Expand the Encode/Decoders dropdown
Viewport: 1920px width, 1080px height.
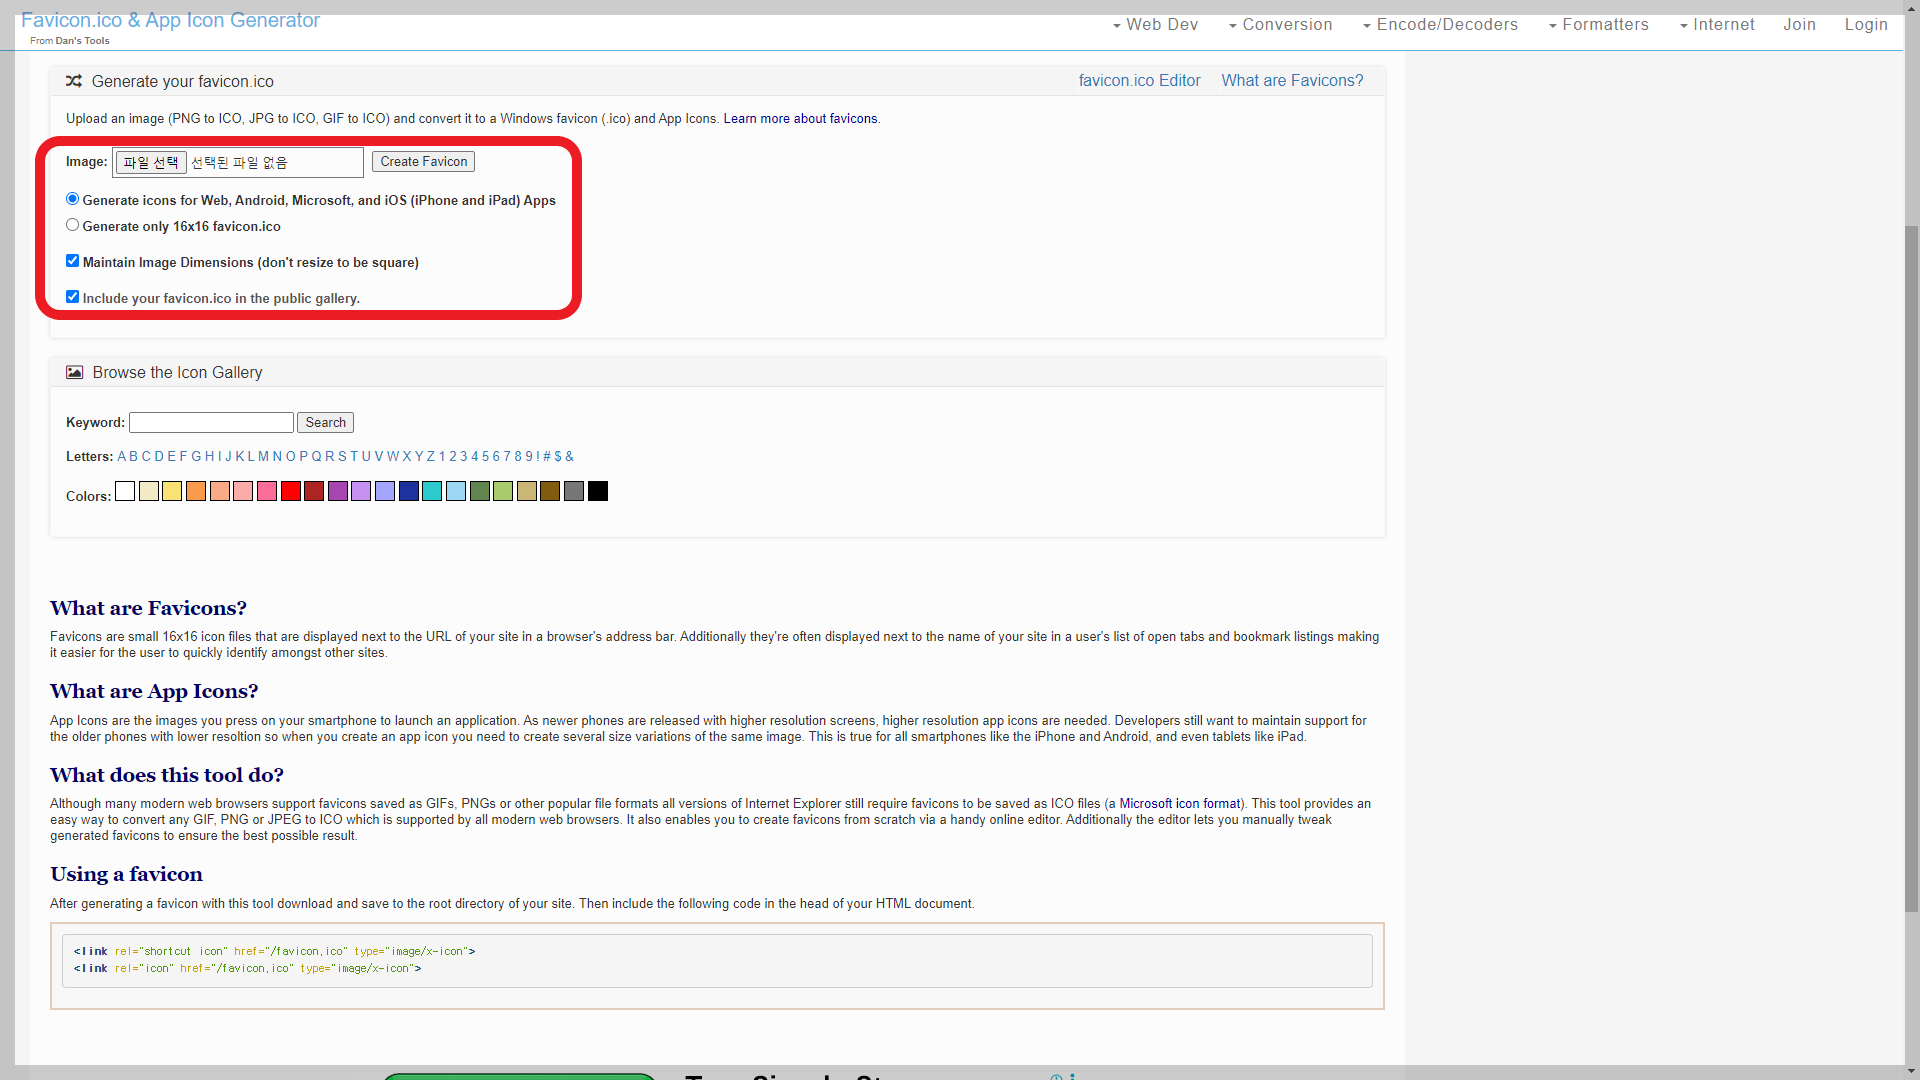click(x=1440, y=25)
